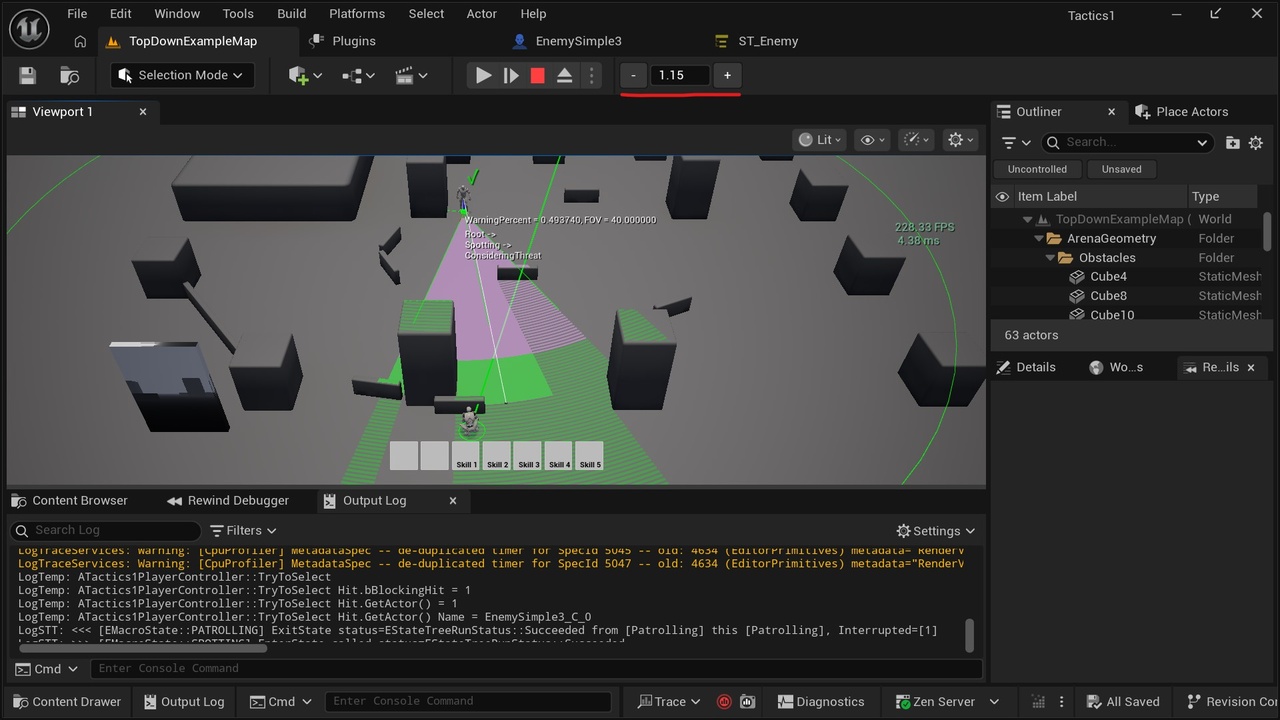1280x720 pixels.
Task: Open the Diagnostics button in the status bar
Action: (820, 702)
